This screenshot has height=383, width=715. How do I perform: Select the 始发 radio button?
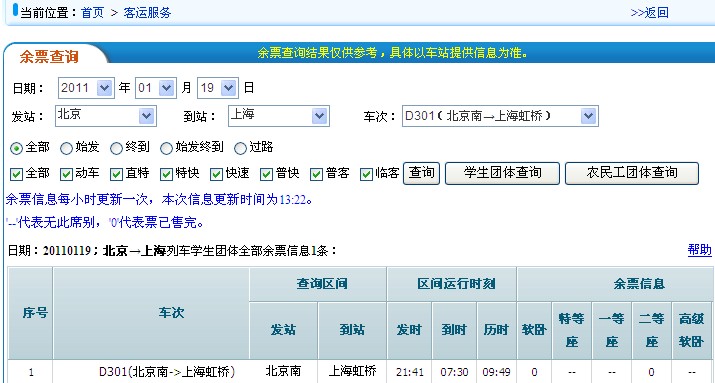67,149
